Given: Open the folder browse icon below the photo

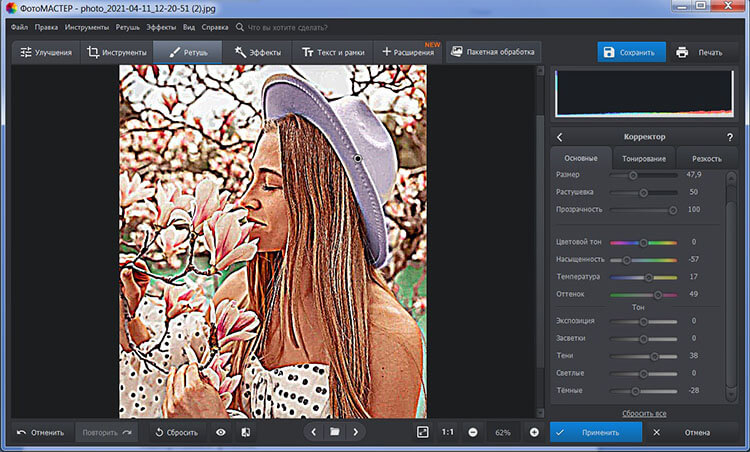Looking at the screenshot, I should click(x=335, y=432).
